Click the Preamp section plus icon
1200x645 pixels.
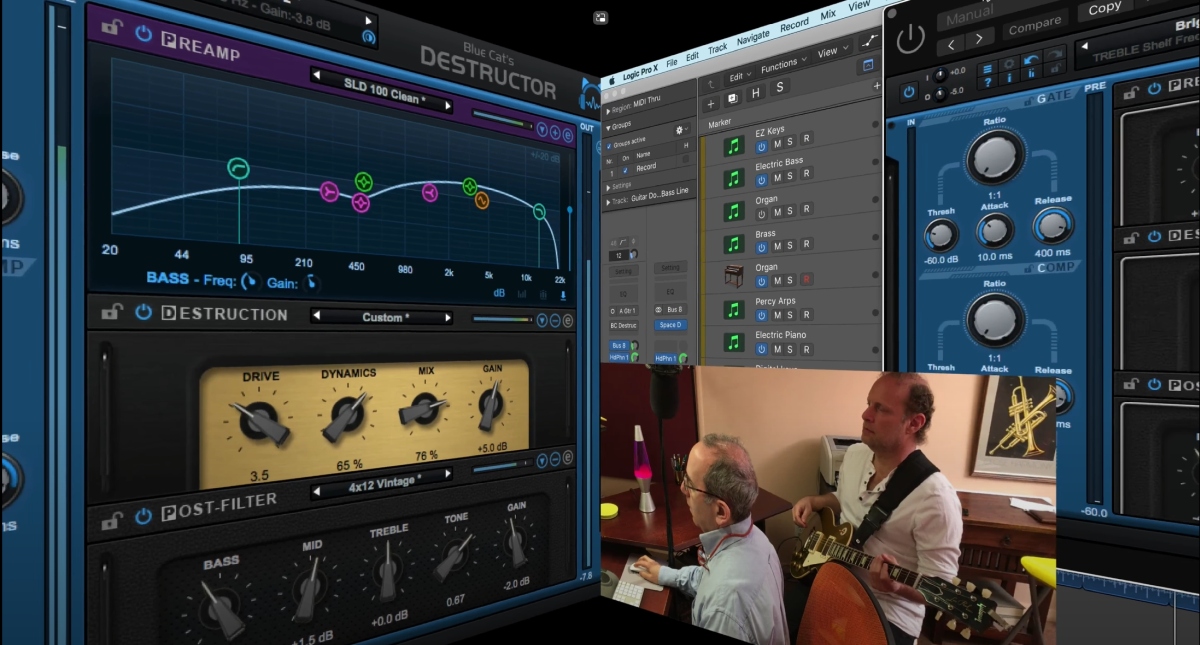pos(555,132)
